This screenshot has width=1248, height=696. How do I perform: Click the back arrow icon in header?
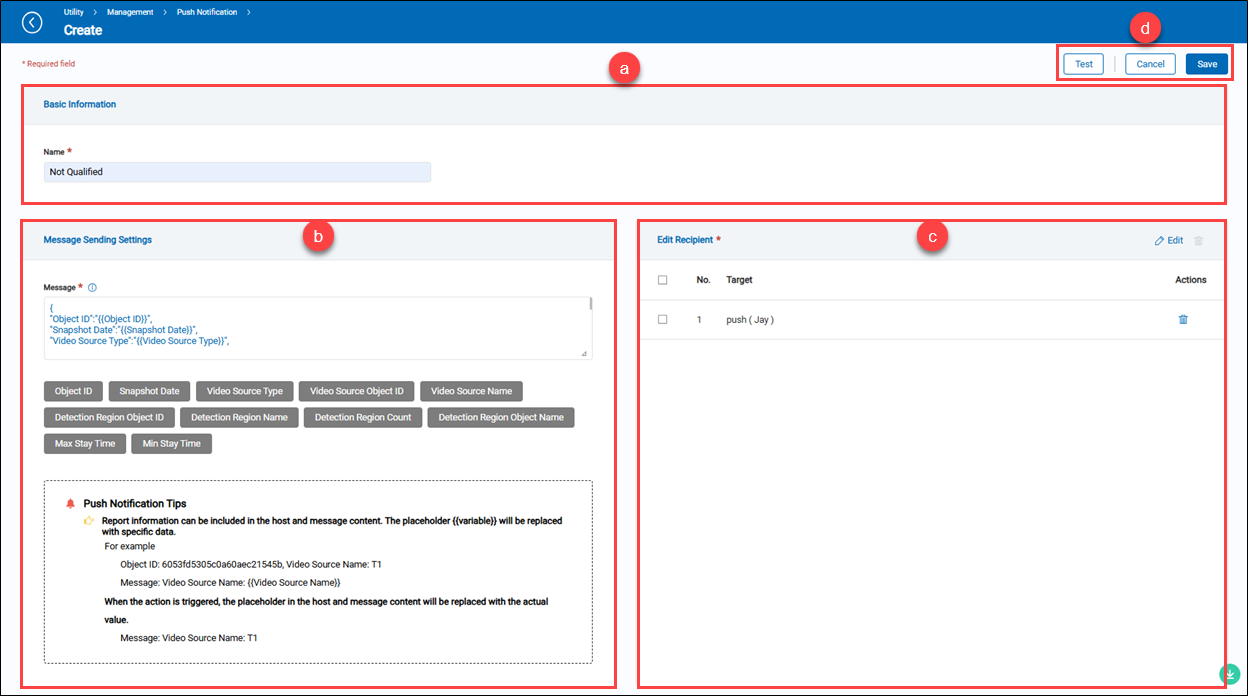pyautogui.click(x=32, y=22)
